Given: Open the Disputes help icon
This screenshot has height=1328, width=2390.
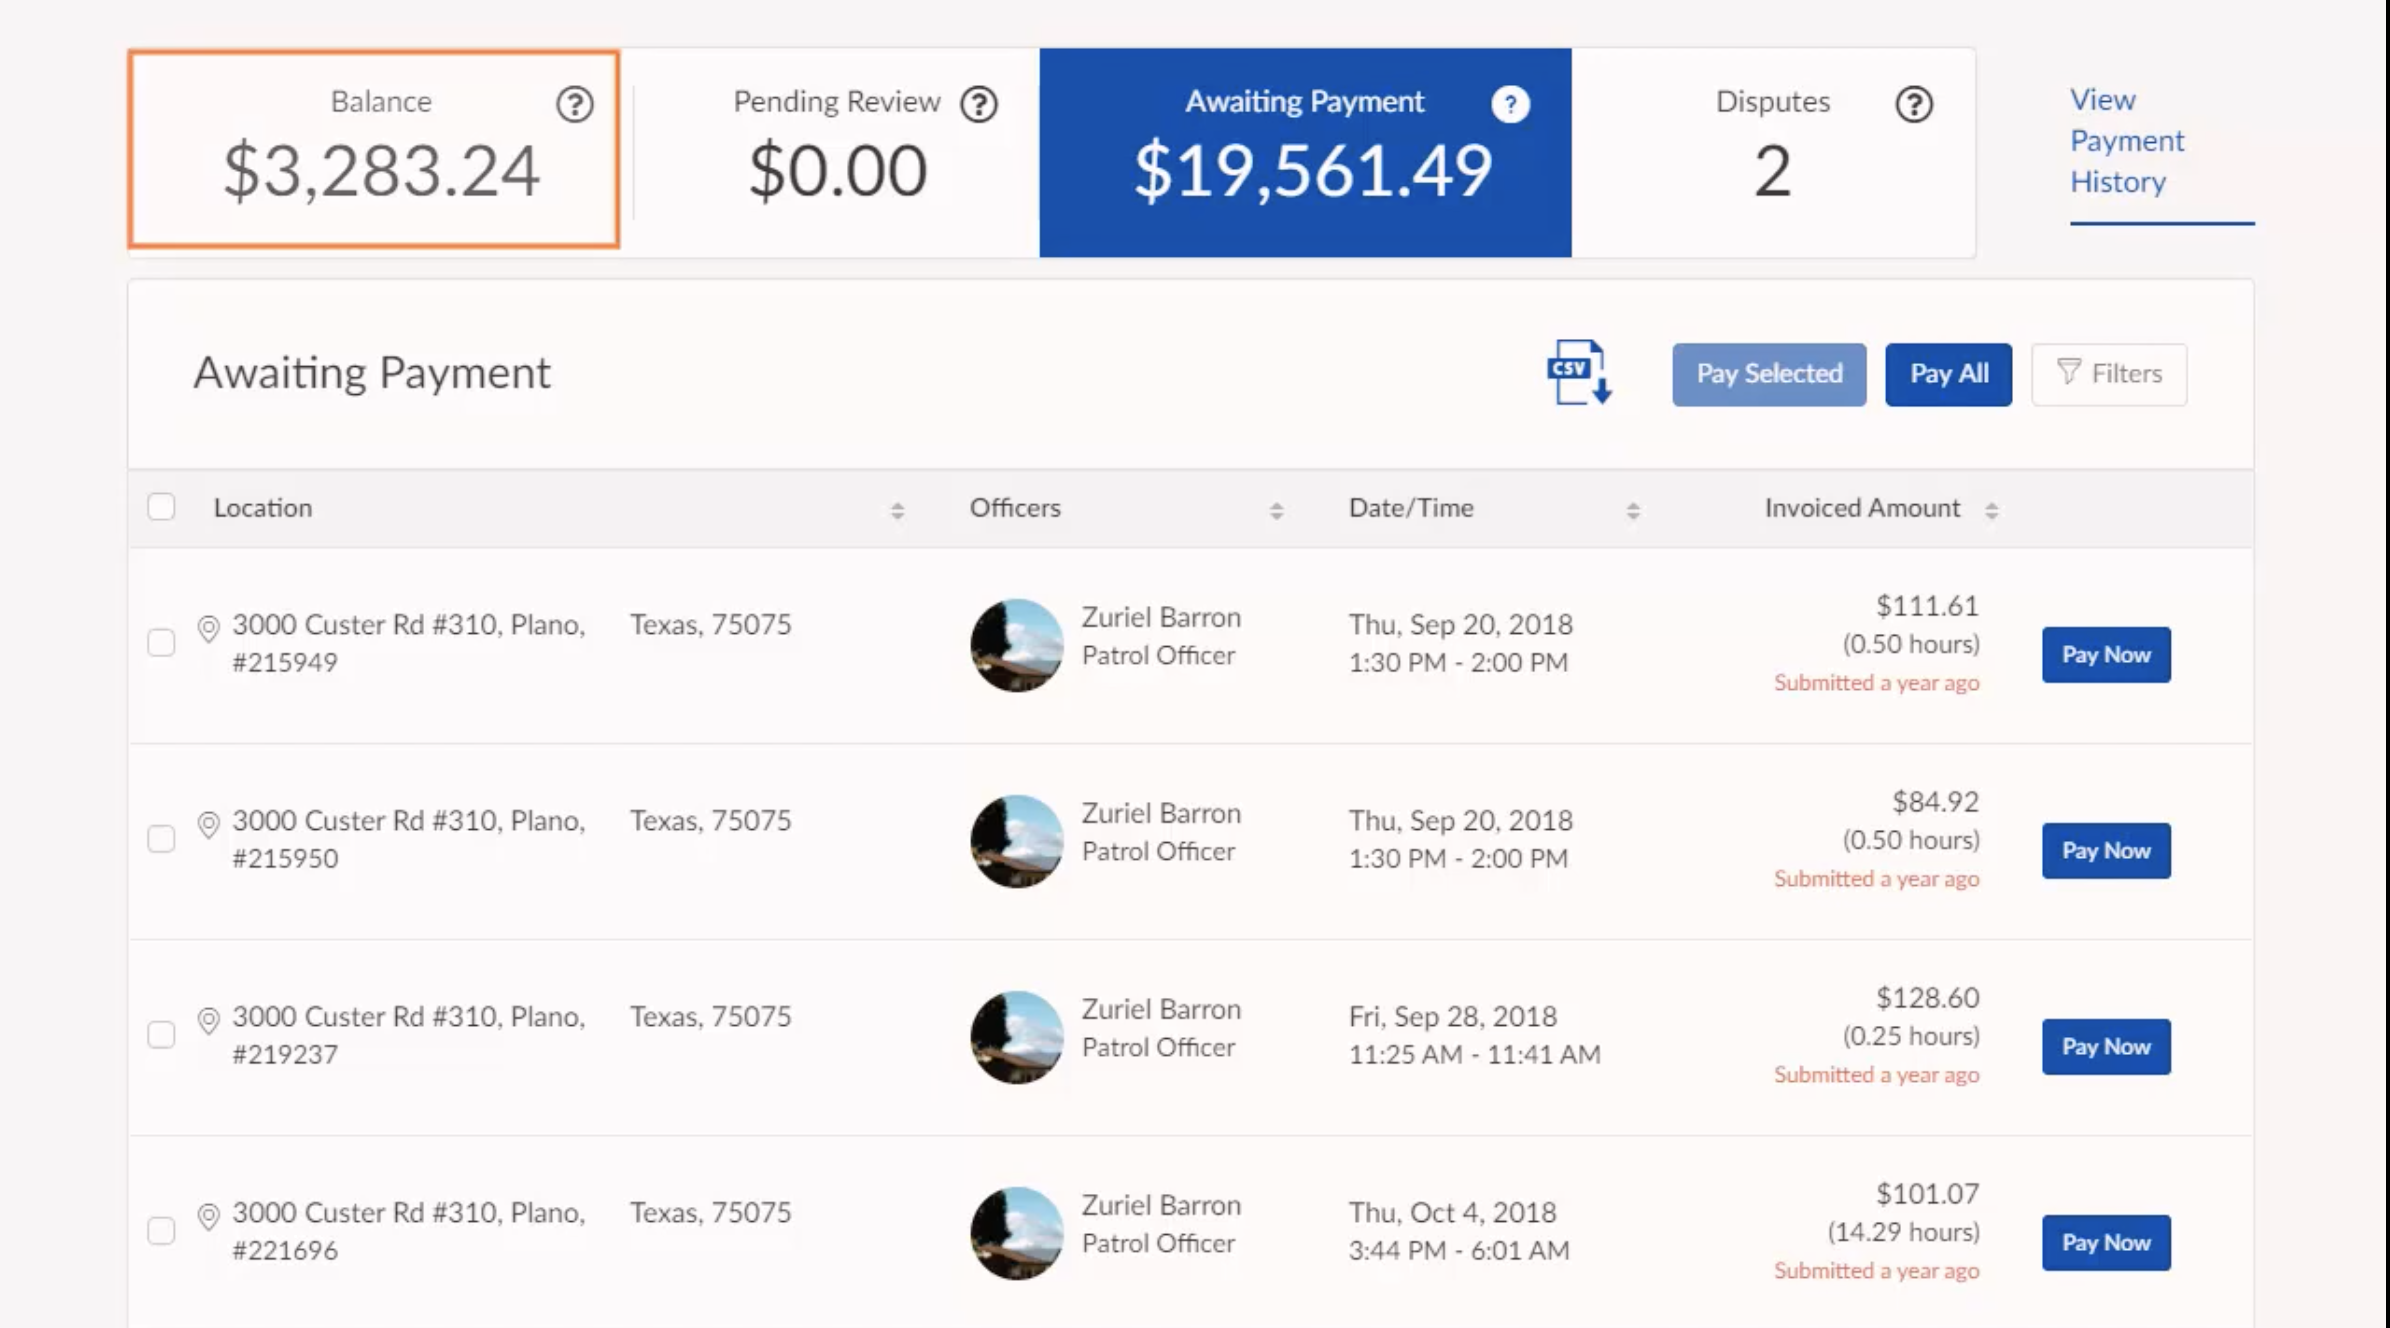Looking at the screenshot, I should tap(1914, 104).
